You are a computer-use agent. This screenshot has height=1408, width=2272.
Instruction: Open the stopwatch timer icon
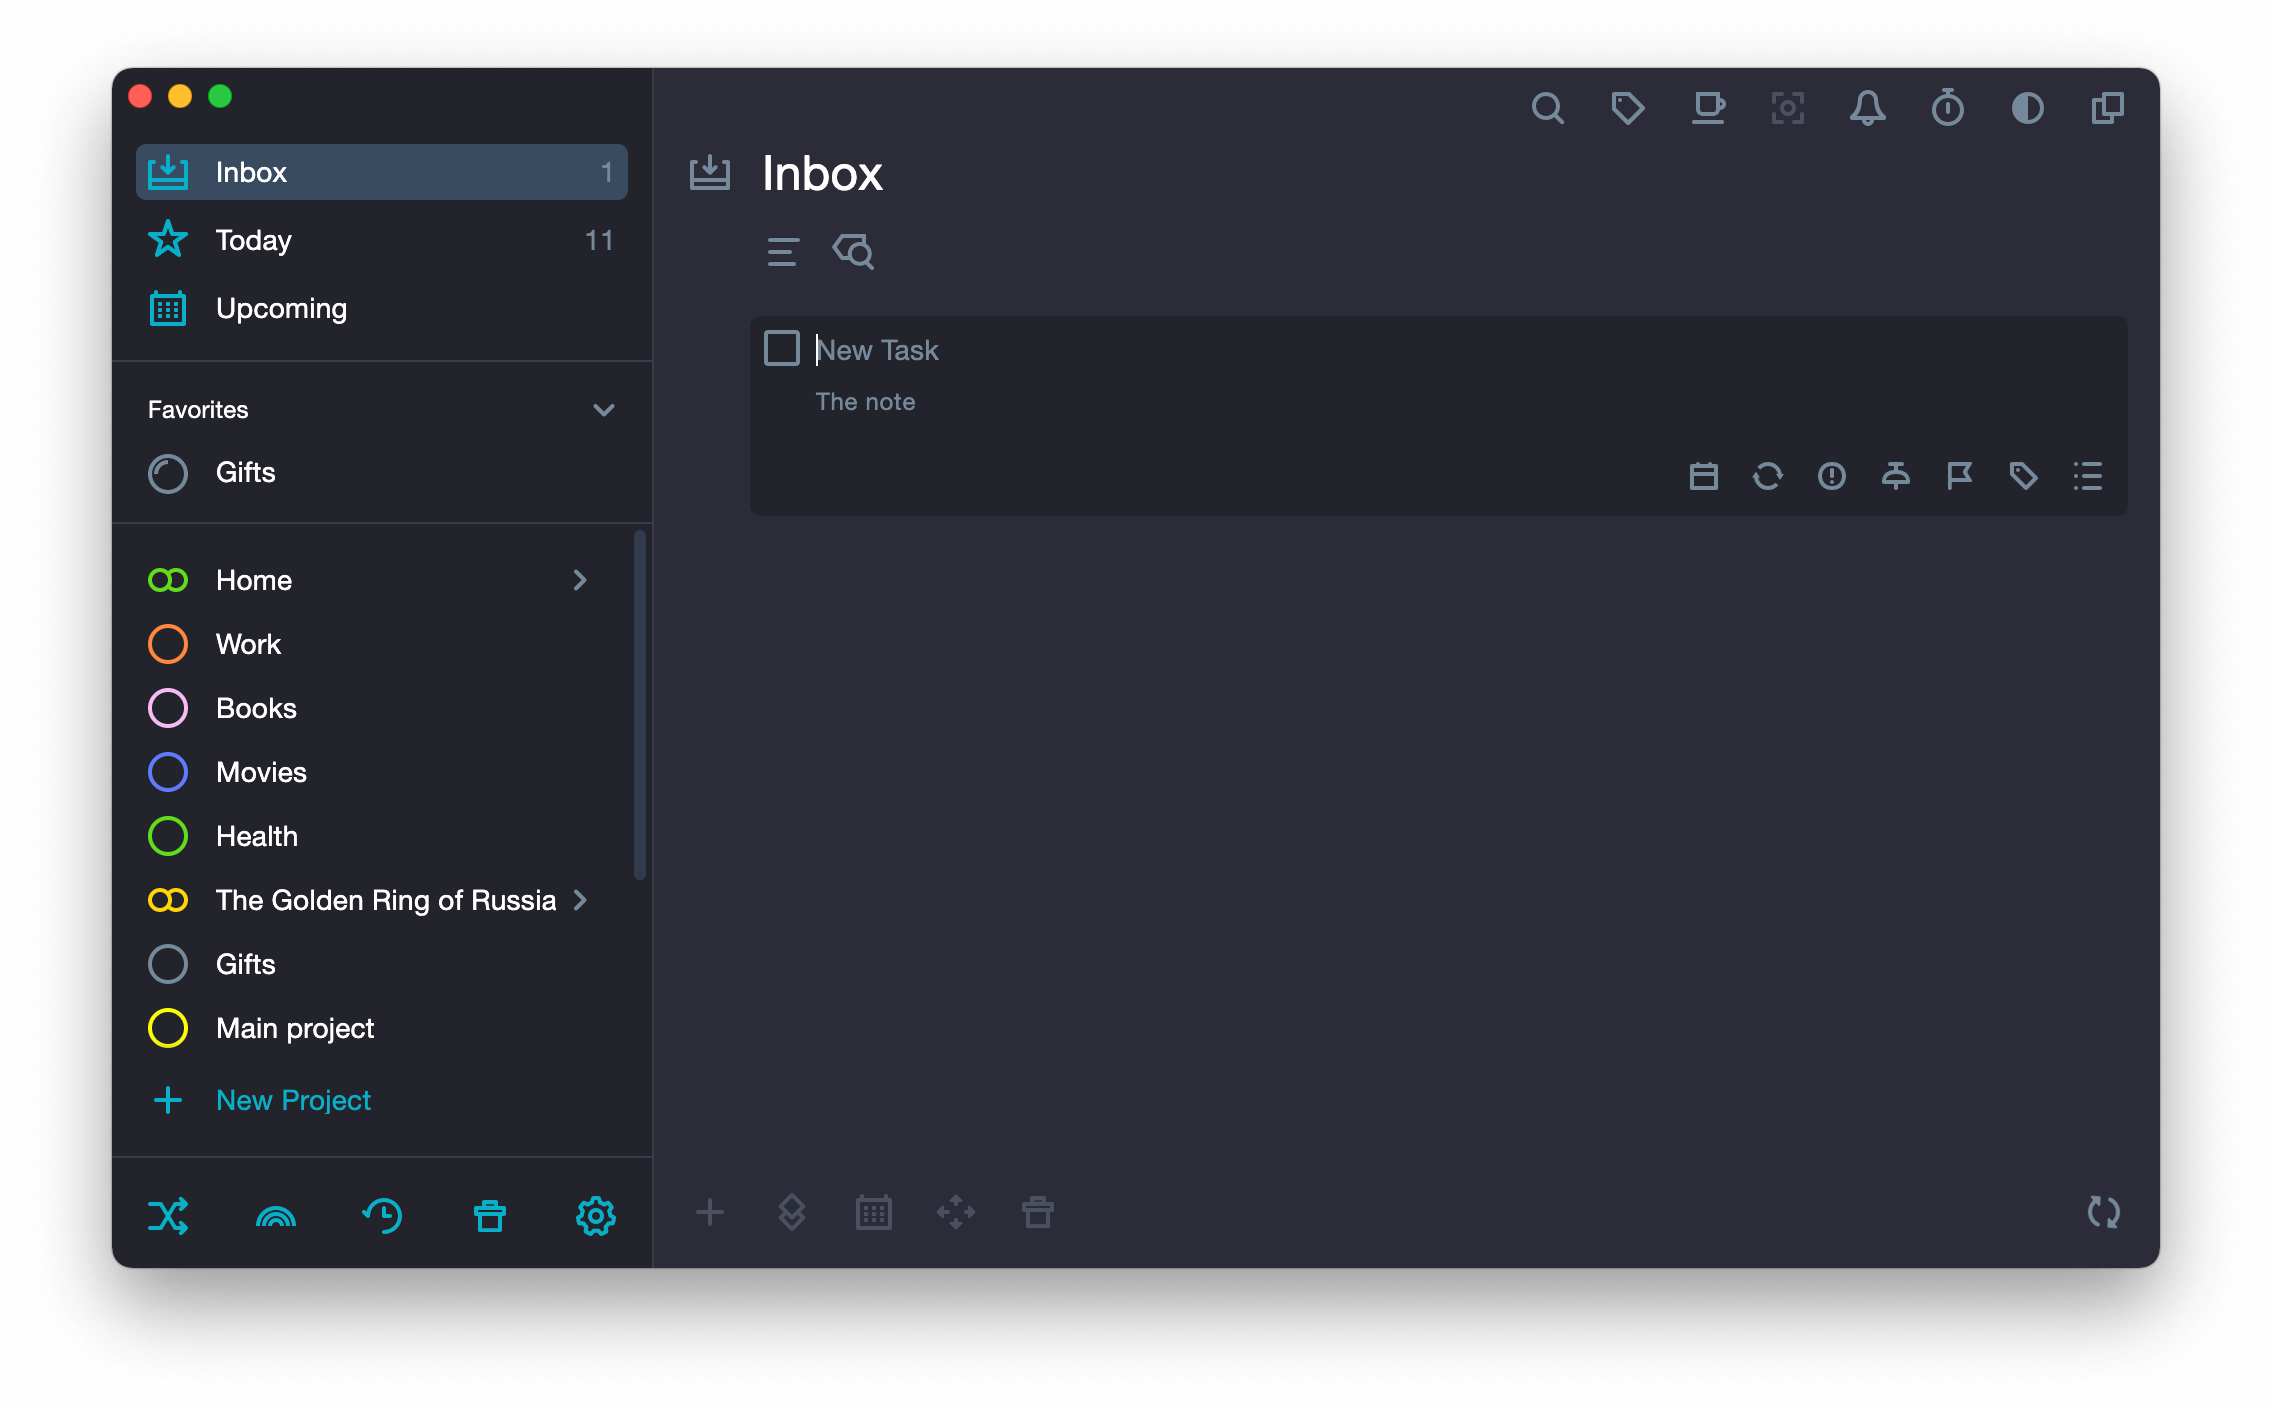[1948, 108]
